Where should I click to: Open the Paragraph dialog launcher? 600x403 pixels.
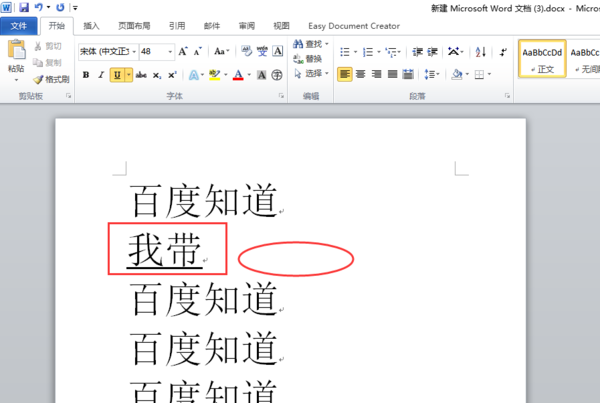507,96
